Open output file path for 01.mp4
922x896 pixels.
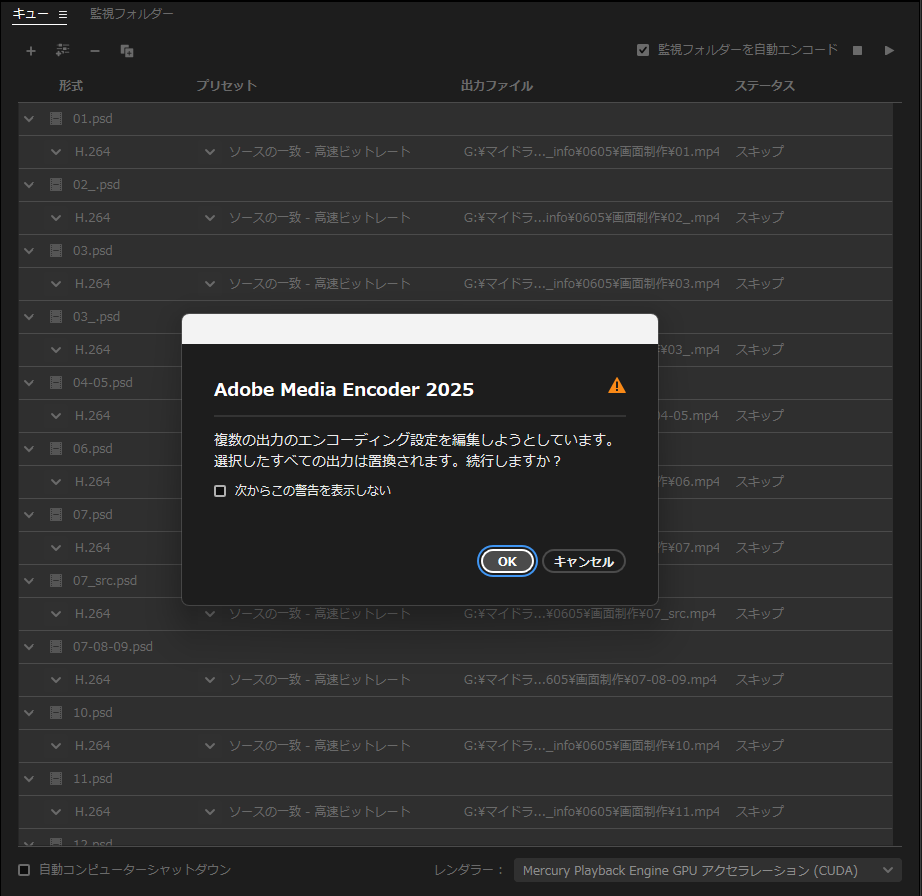click(x=592, y=152)
